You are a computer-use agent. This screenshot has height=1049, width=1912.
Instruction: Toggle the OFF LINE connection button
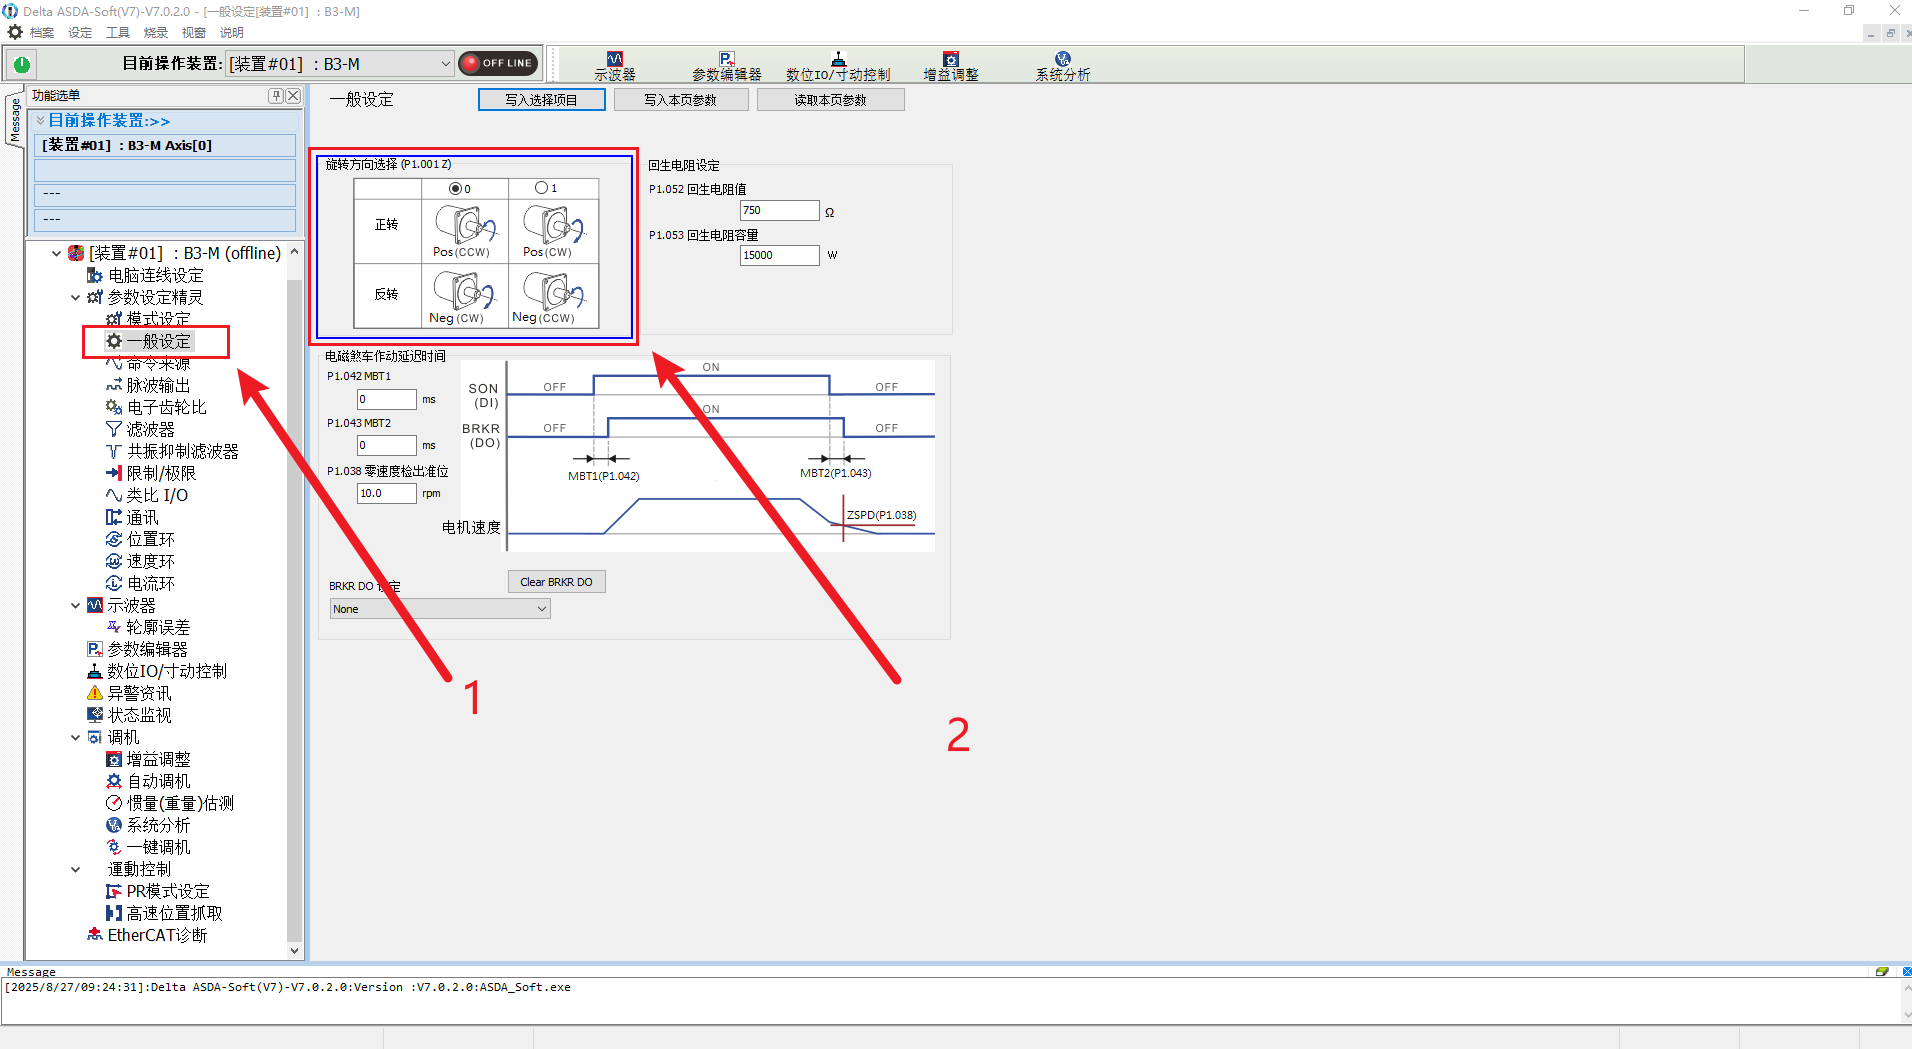click(498, 63)
